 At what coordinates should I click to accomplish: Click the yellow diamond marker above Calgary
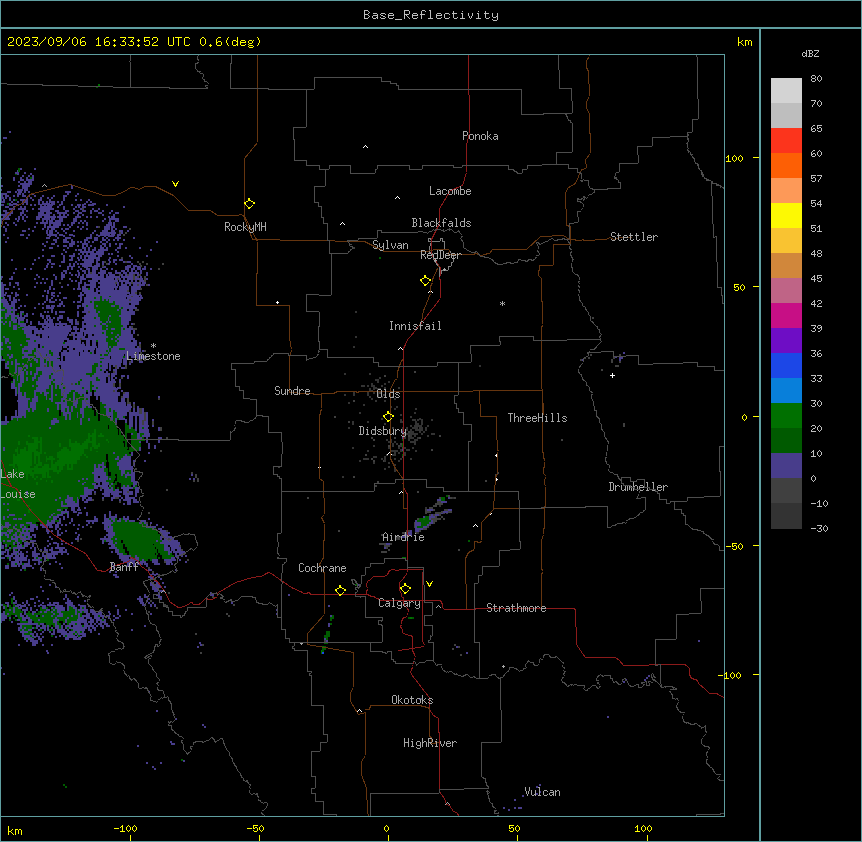405,589
